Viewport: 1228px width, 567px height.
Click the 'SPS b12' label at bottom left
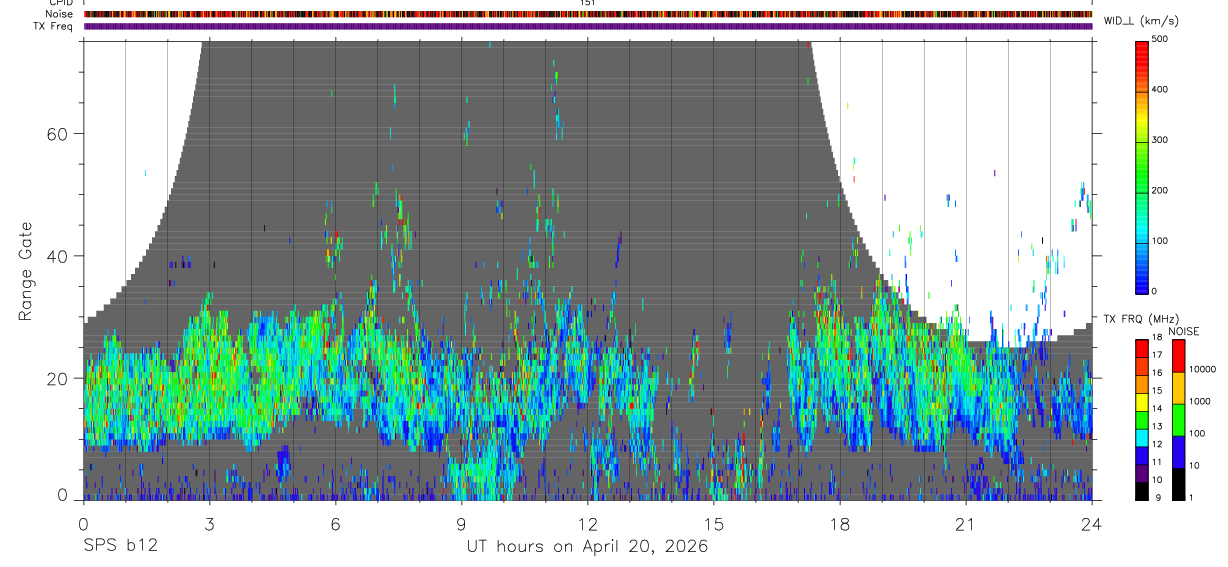(x=120, y=547)
